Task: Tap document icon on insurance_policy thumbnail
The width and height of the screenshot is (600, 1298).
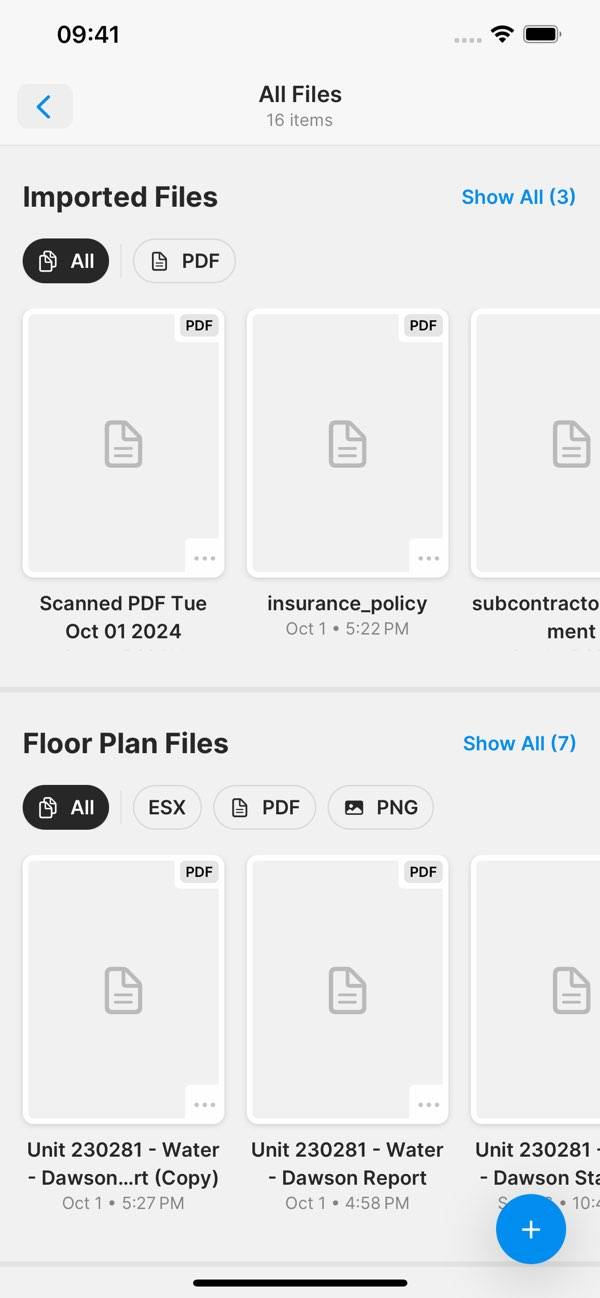Action: point(348,444)
